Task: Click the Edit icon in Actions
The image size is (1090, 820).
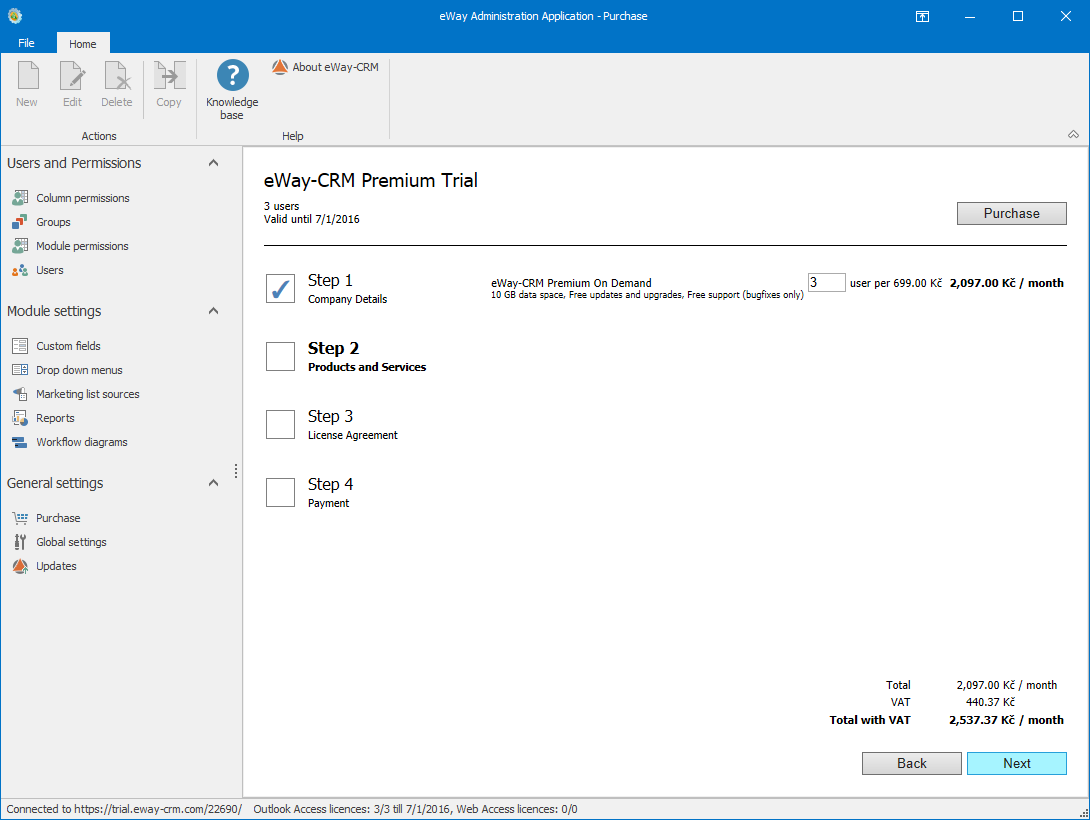Action: click(x=72, y=75)
